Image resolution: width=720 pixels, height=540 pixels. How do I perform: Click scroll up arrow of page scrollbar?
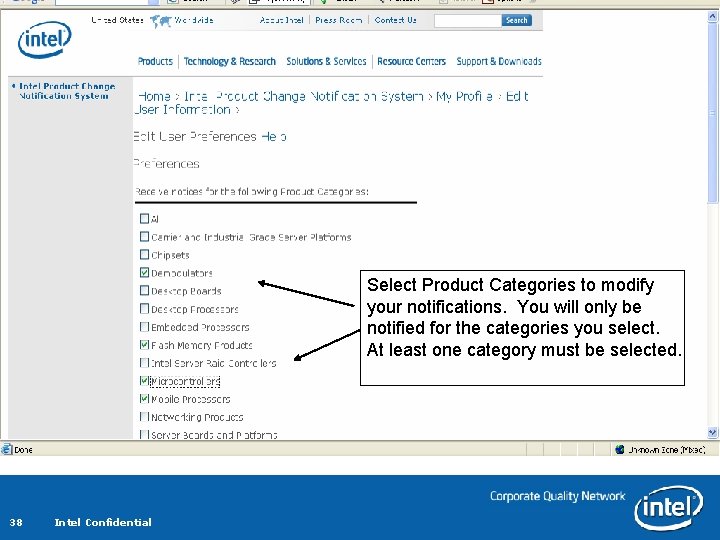(x=712, y=17)
